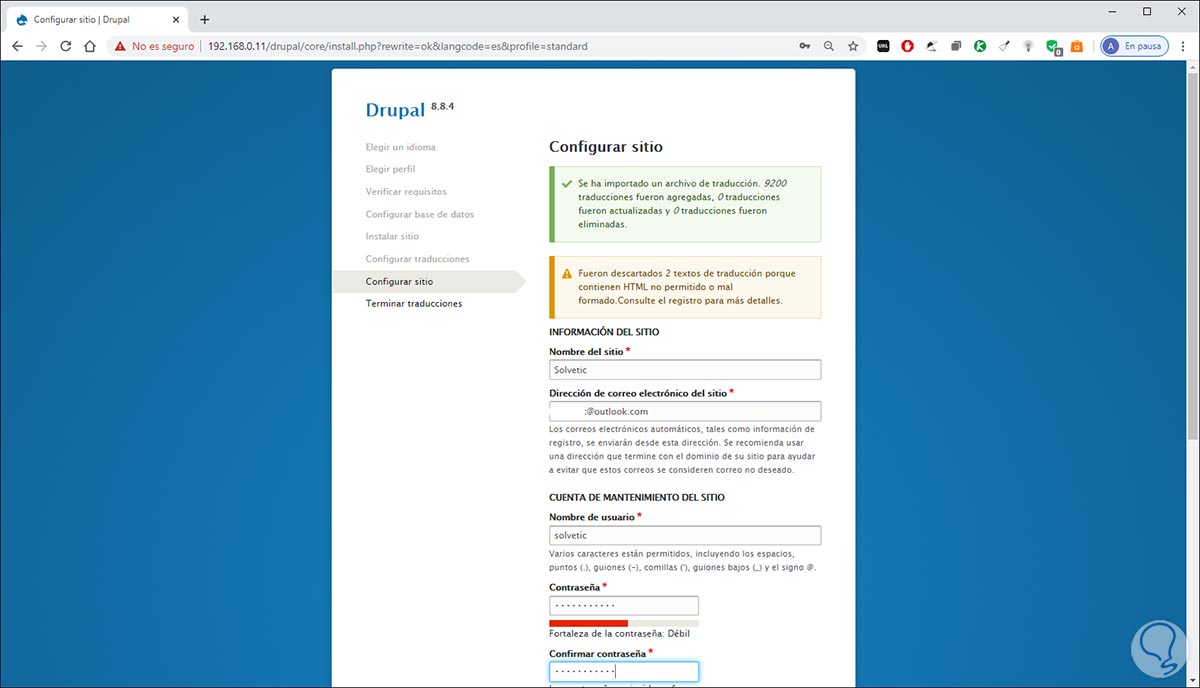Focus the 'Confirmar contraseña' field
The height and width of the screenshot is (688, 1200).
(624, 672)
